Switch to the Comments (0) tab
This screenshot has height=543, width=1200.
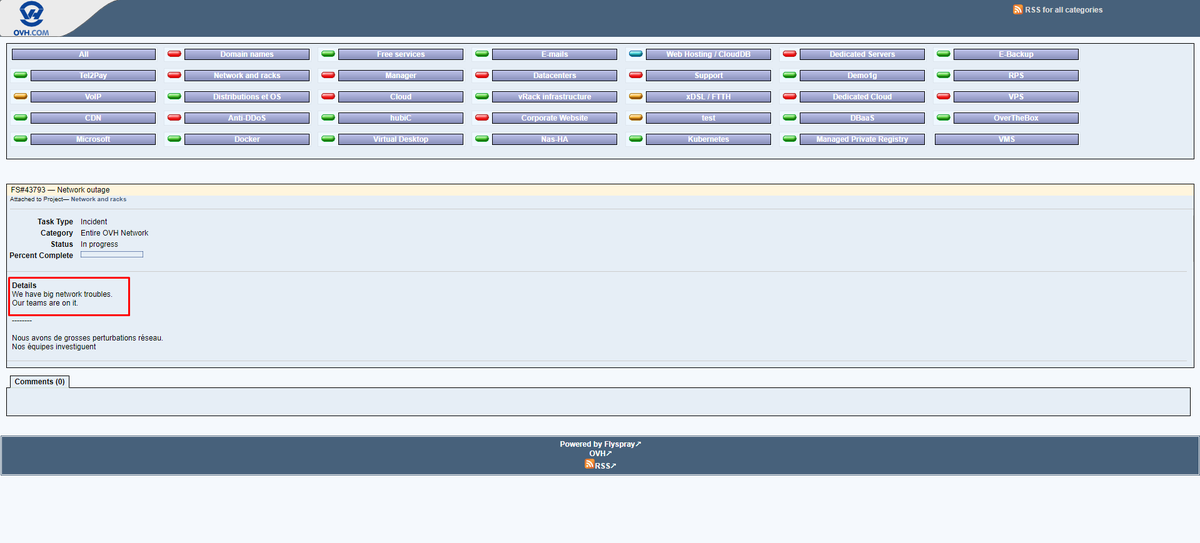click(x=39, y=381)
